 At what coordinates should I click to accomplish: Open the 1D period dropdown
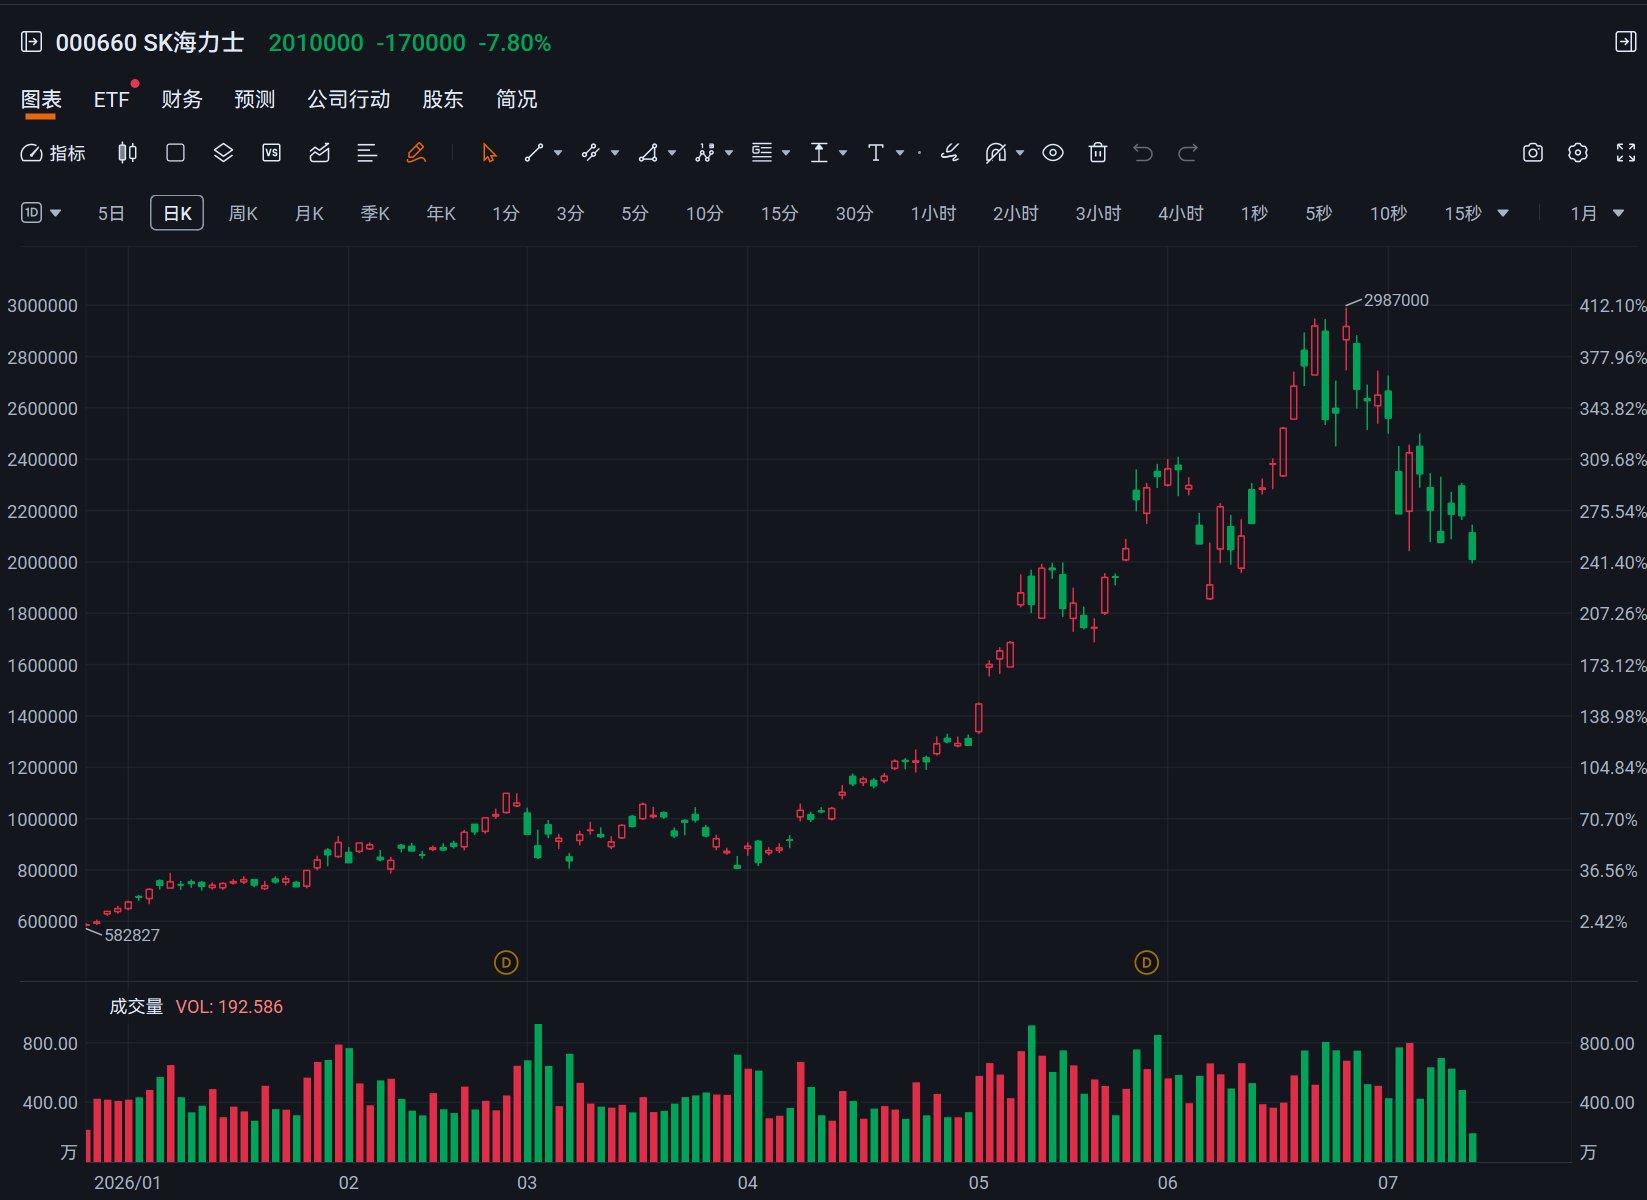point(41,213)
